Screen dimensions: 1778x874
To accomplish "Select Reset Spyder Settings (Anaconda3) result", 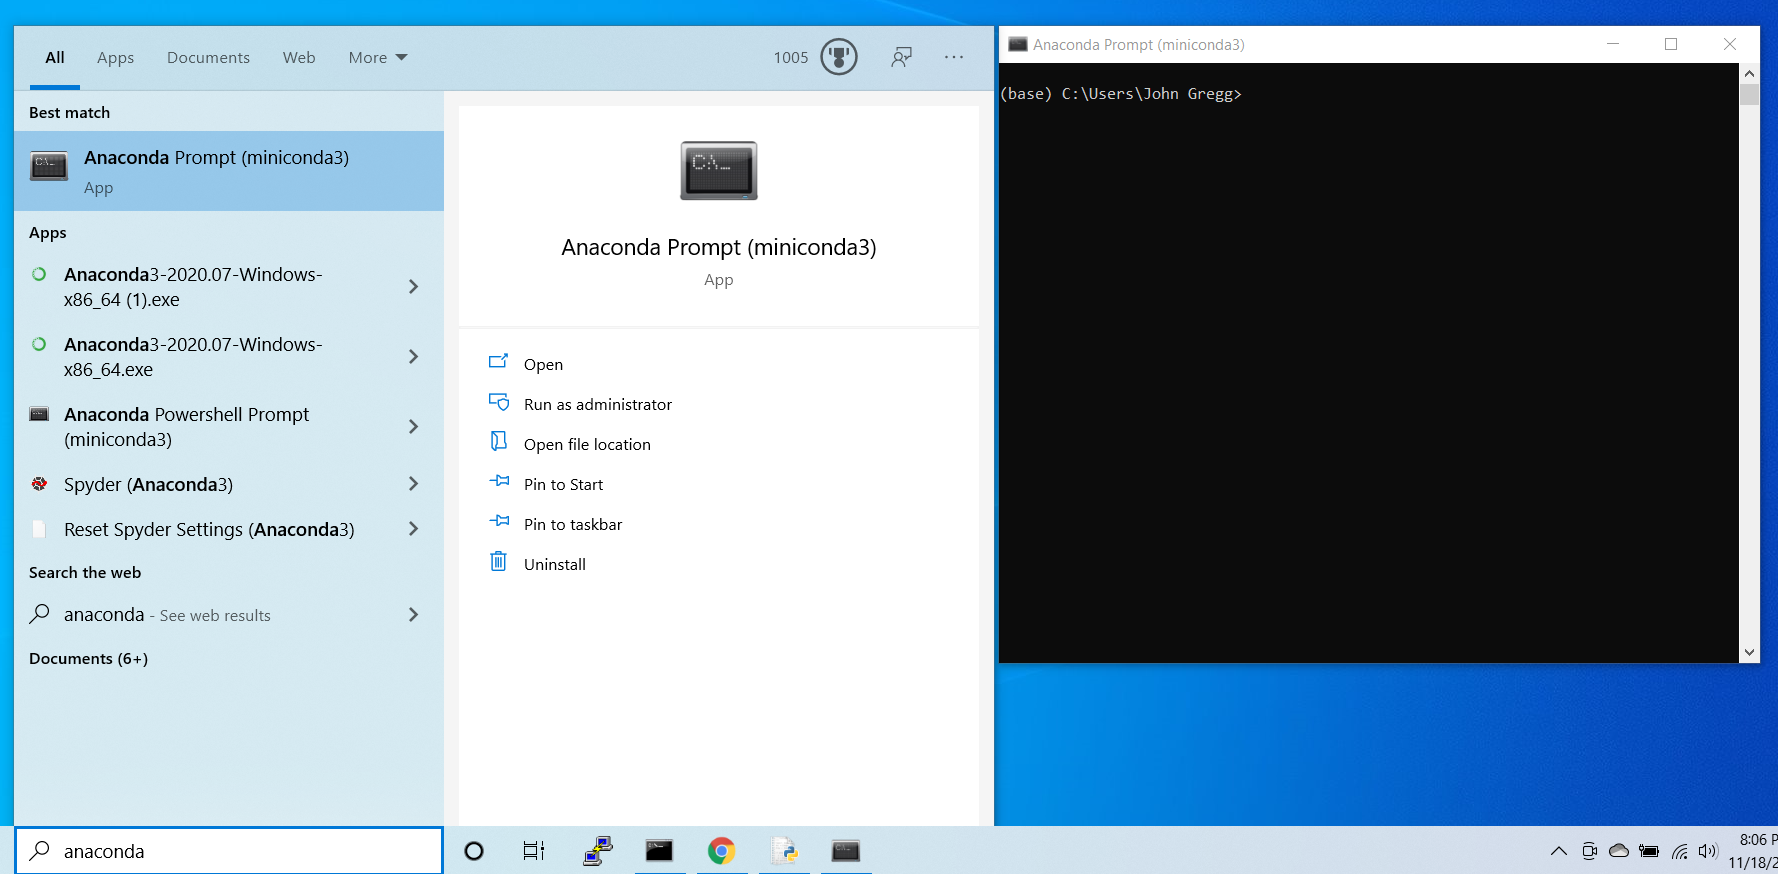I will point(229,529).
